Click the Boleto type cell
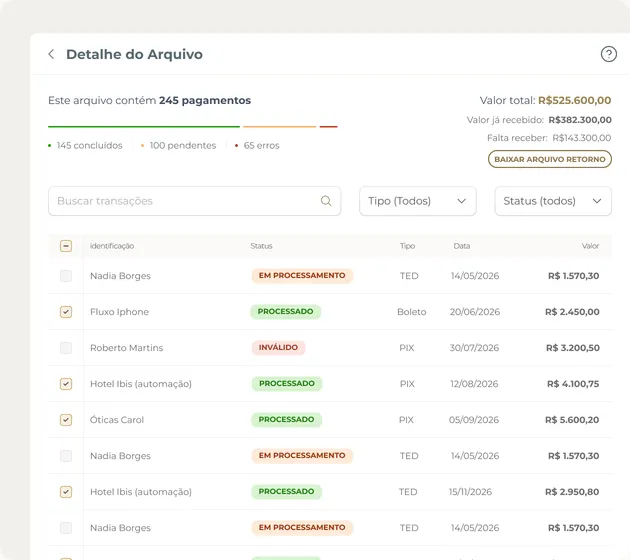 pyautogui.click(x=411, y=312)
